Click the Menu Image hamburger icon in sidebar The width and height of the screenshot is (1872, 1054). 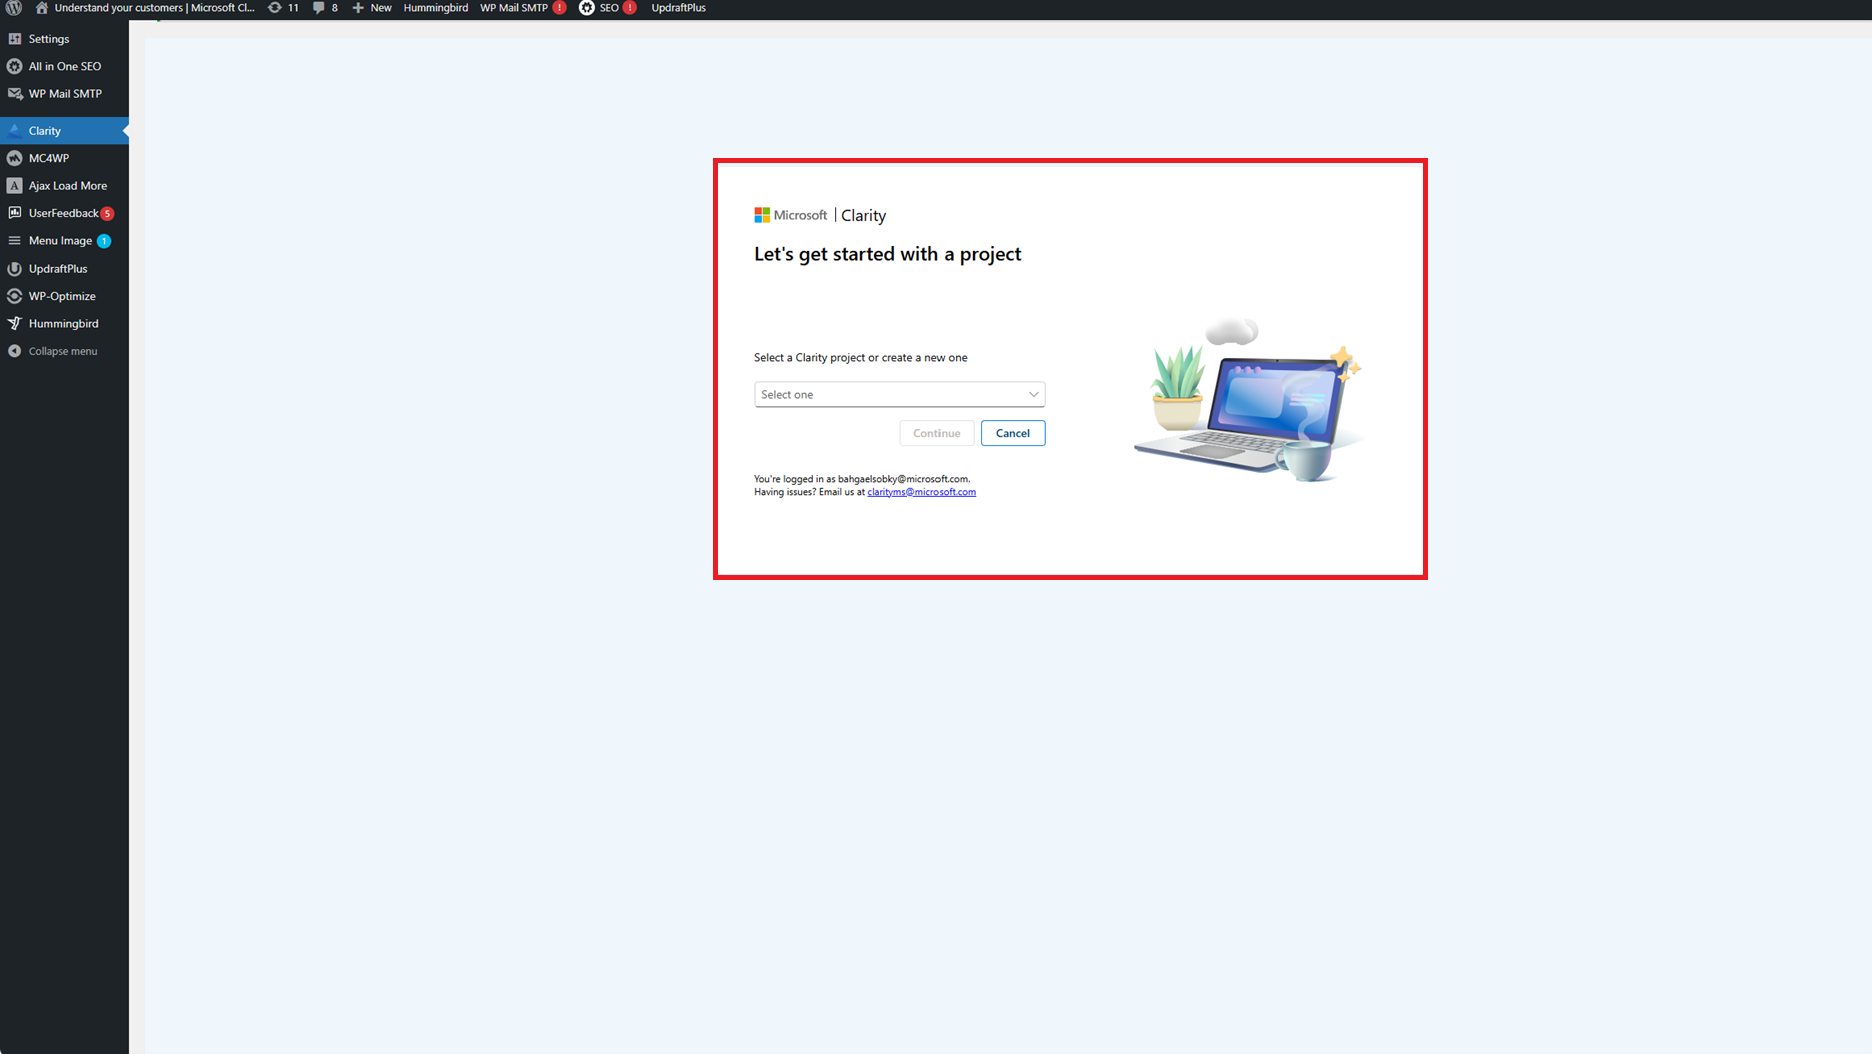point(15,241)
